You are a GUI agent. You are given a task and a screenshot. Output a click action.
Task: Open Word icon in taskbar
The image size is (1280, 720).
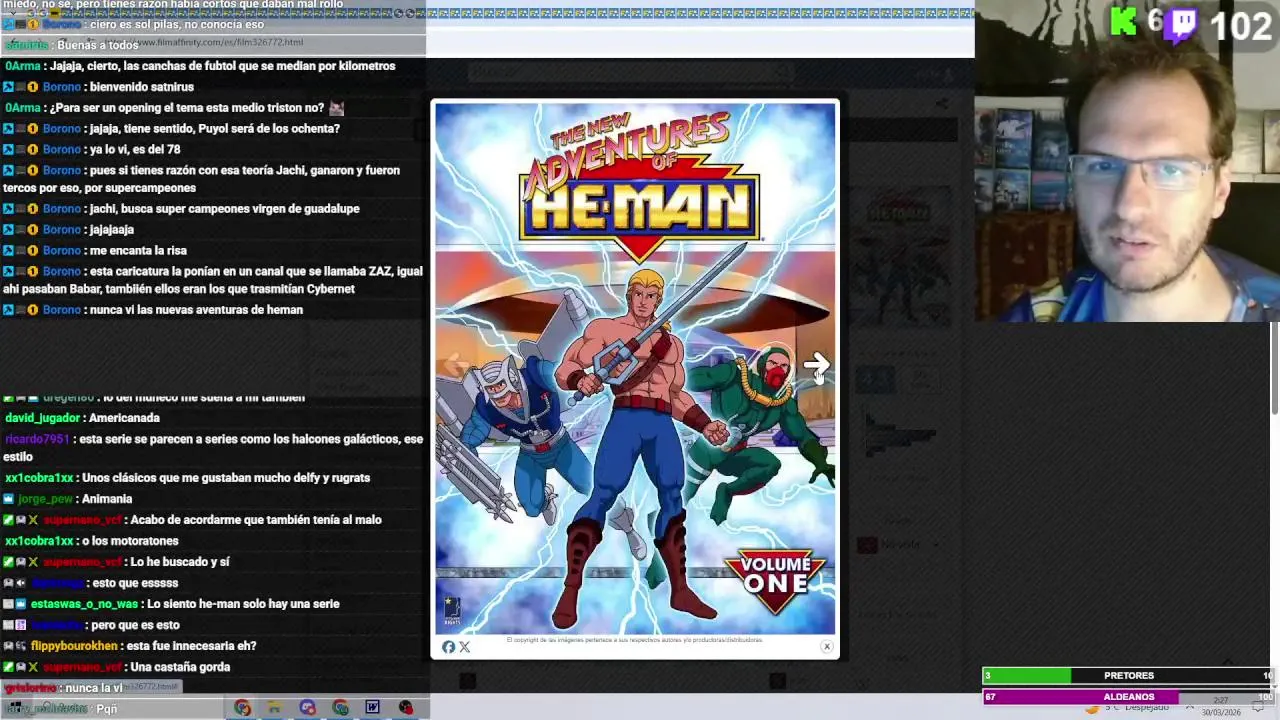372,708
